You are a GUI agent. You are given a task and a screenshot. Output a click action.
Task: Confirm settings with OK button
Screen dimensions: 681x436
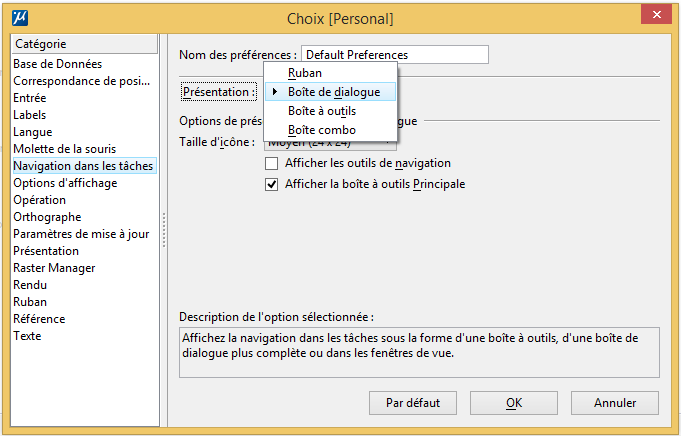pos(514,403)
